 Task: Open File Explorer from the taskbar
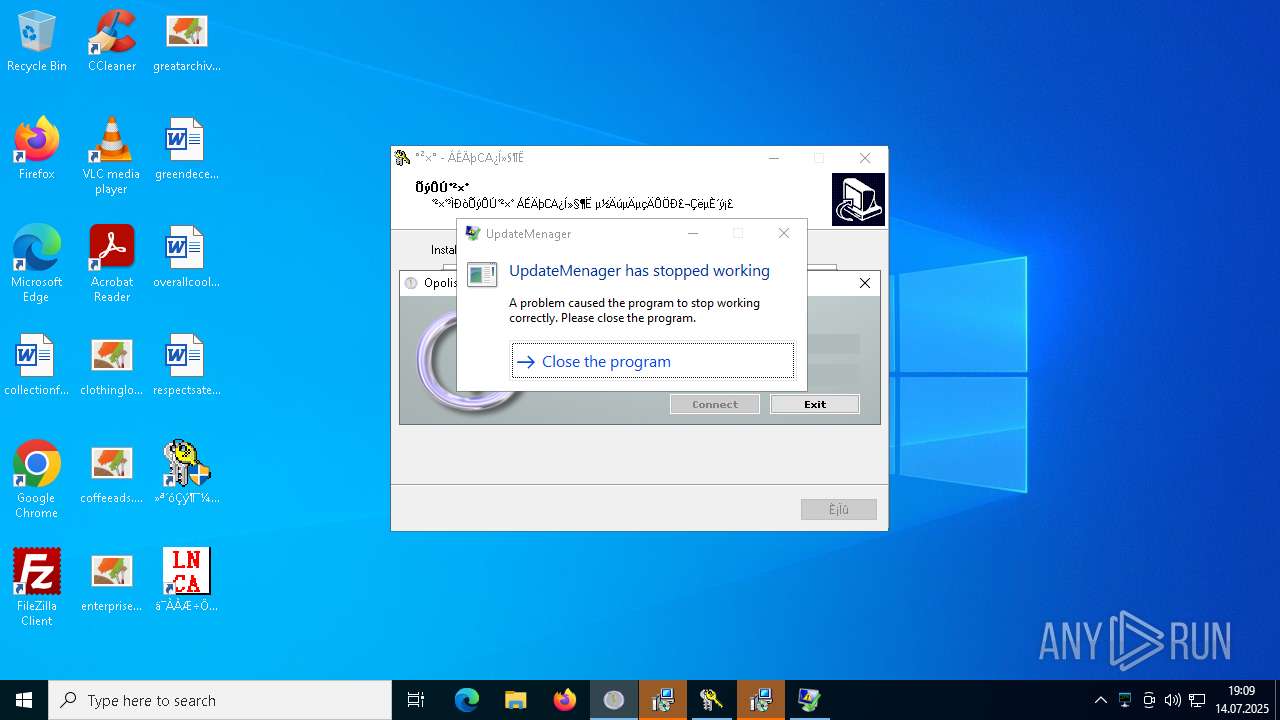coord(516,700)
